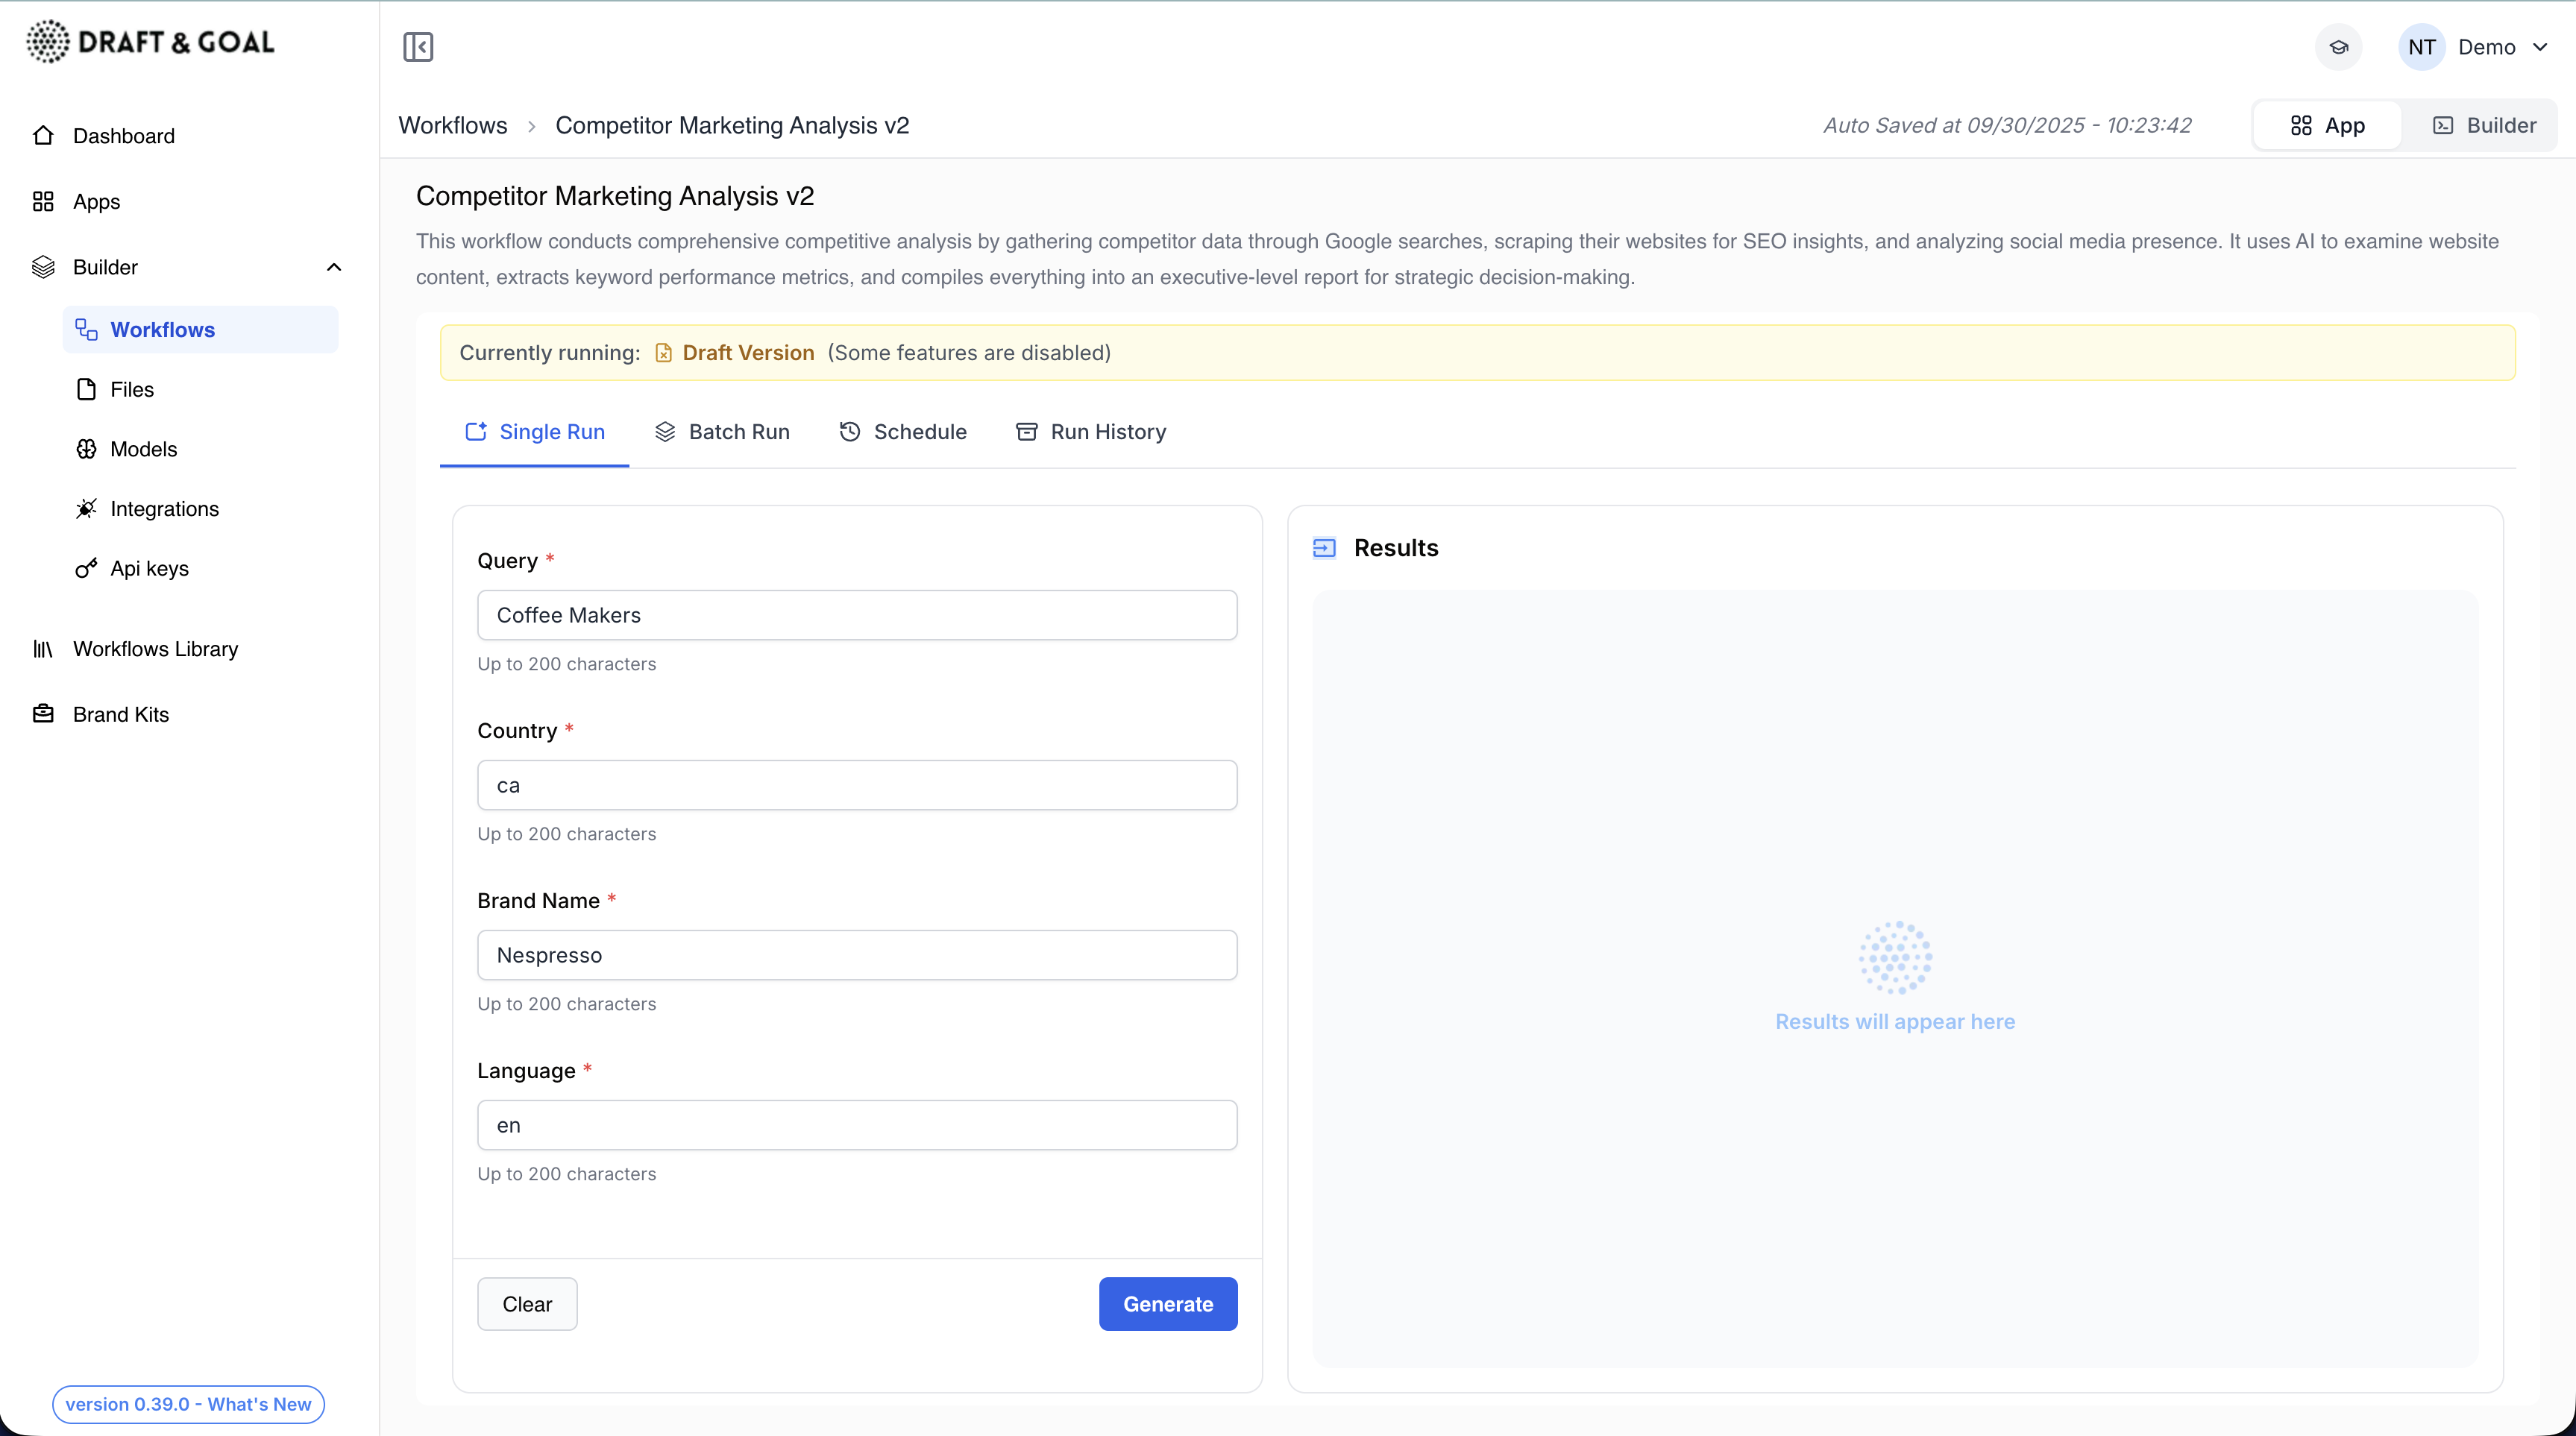This screenshot has height=1436, width=2576.
Task: Open the Run History tab
Action: tap(1091, 432)
